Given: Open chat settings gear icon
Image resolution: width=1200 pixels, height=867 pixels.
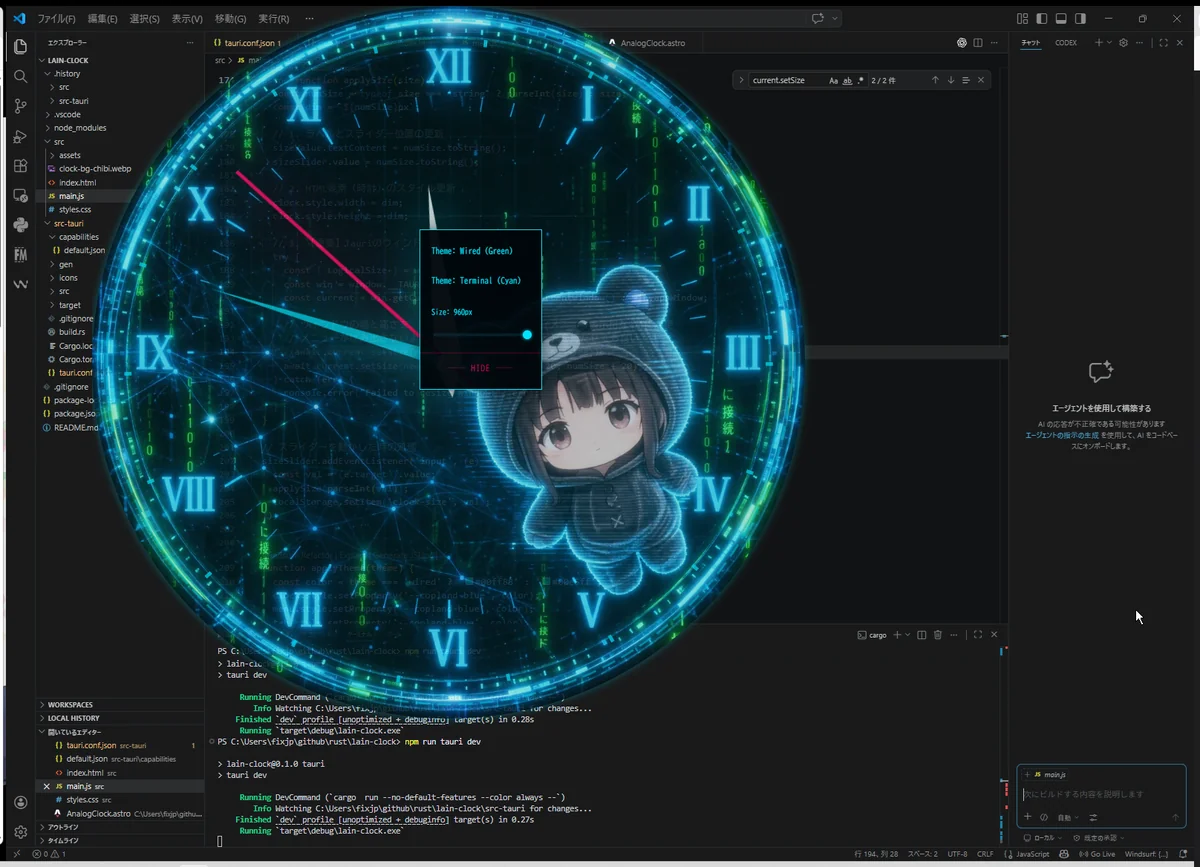Looking at the screenshot, I should pos(1123,43).
